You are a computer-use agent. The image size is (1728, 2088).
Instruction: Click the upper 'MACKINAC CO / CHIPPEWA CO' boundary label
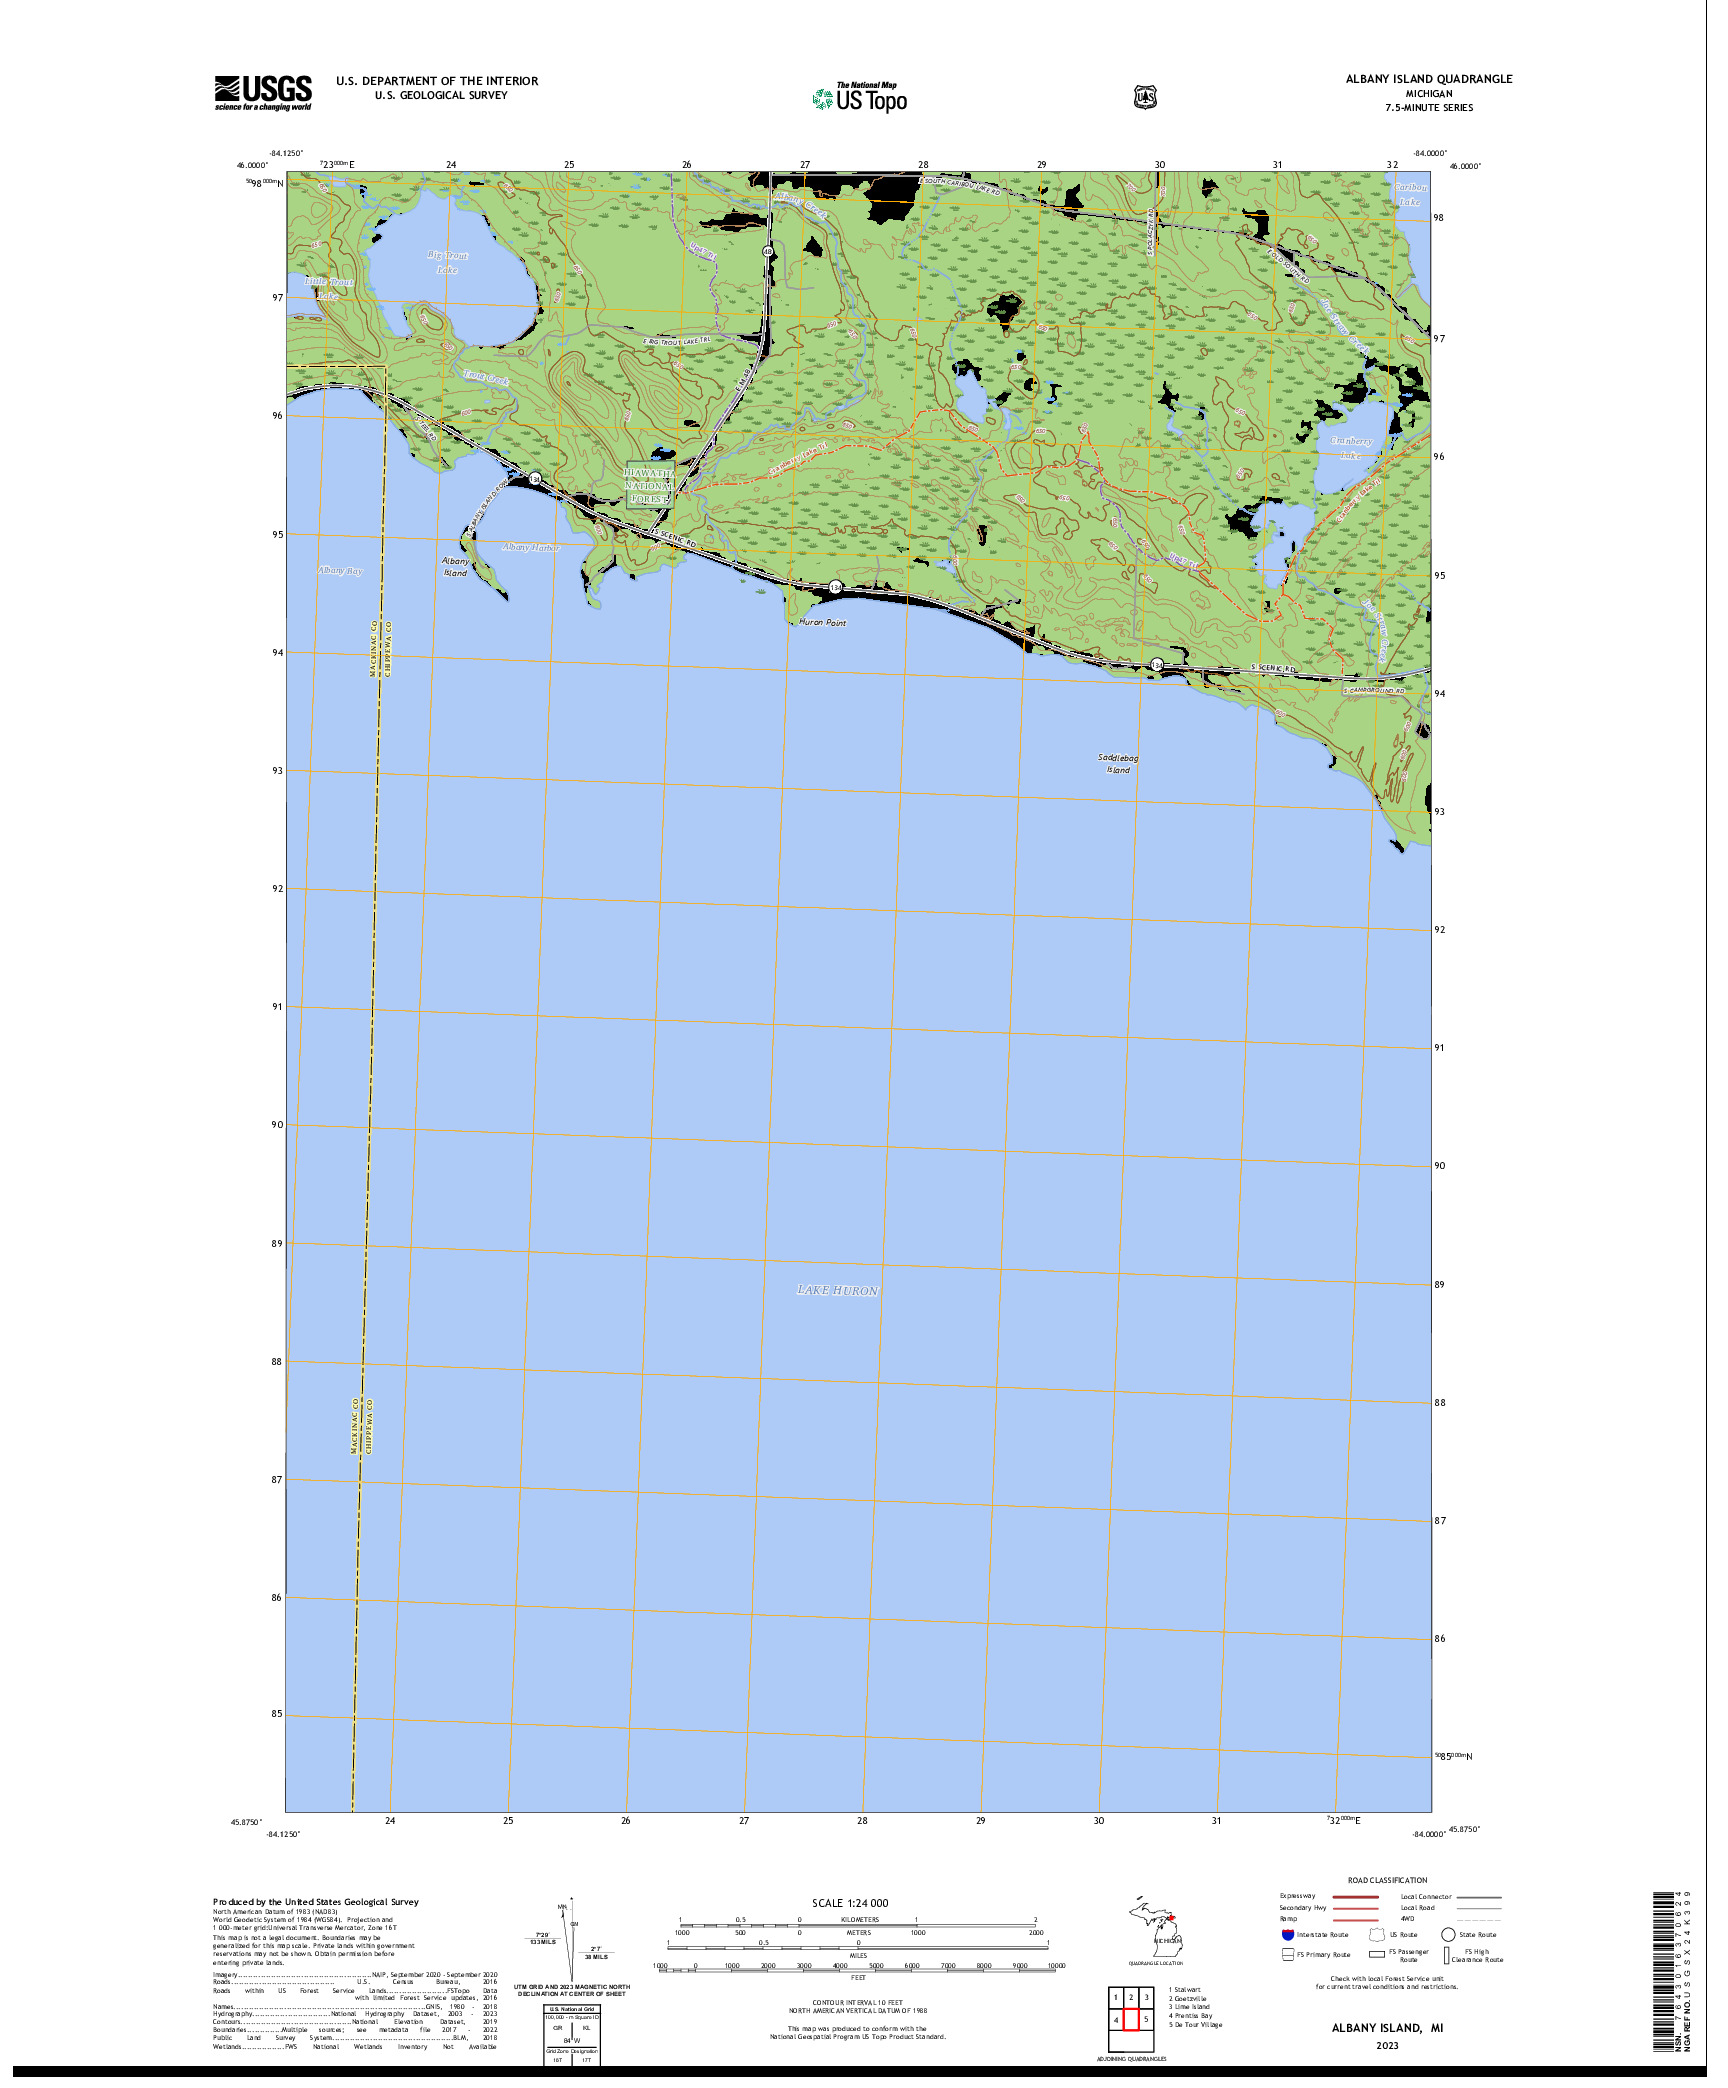pos(381,649)
